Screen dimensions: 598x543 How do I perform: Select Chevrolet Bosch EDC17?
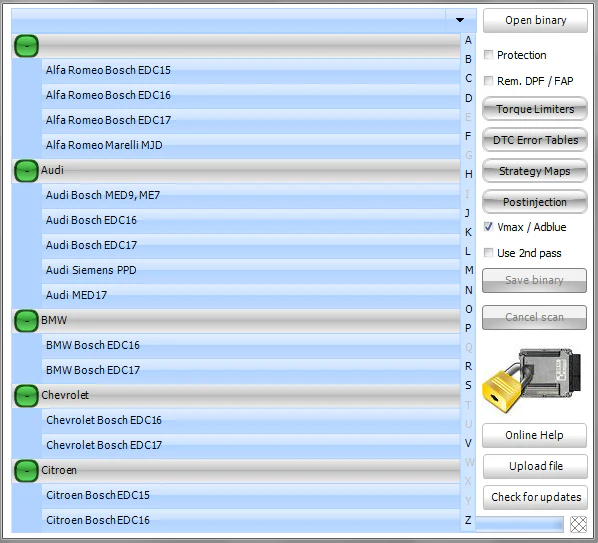tap(251, 445)
